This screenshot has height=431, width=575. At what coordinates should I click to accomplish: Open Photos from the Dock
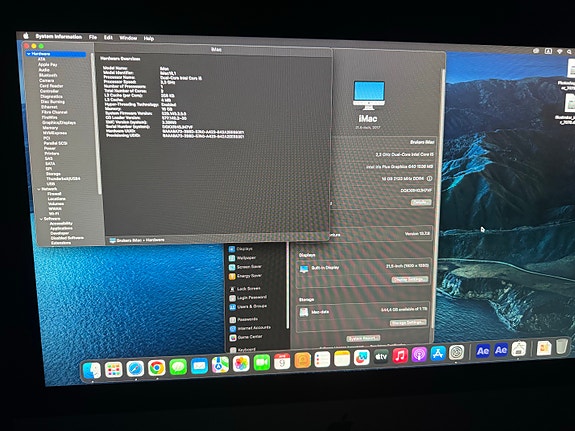tap(241, 364)
